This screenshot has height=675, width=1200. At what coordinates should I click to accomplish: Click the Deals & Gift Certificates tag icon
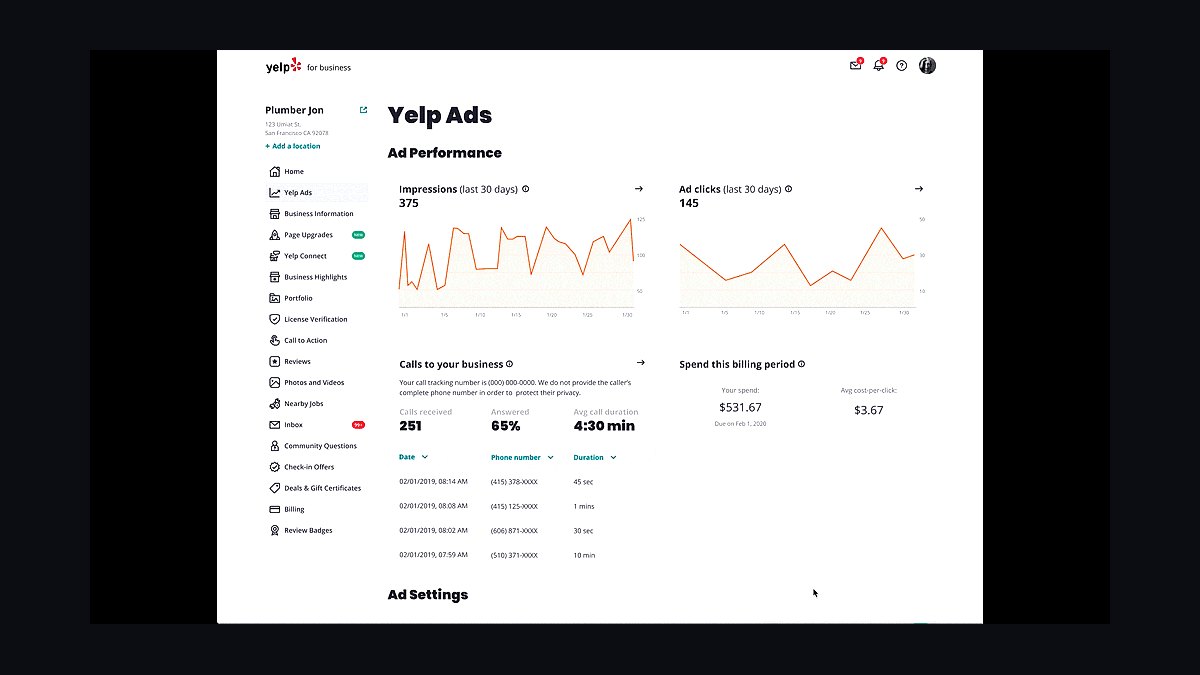pyautogui.click(x=275, y=488)
